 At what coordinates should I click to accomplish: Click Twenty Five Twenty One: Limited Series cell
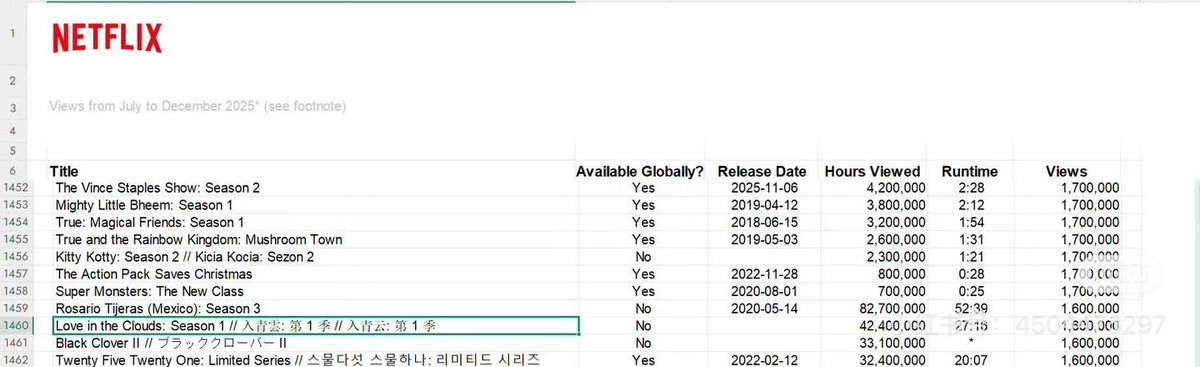297,360
